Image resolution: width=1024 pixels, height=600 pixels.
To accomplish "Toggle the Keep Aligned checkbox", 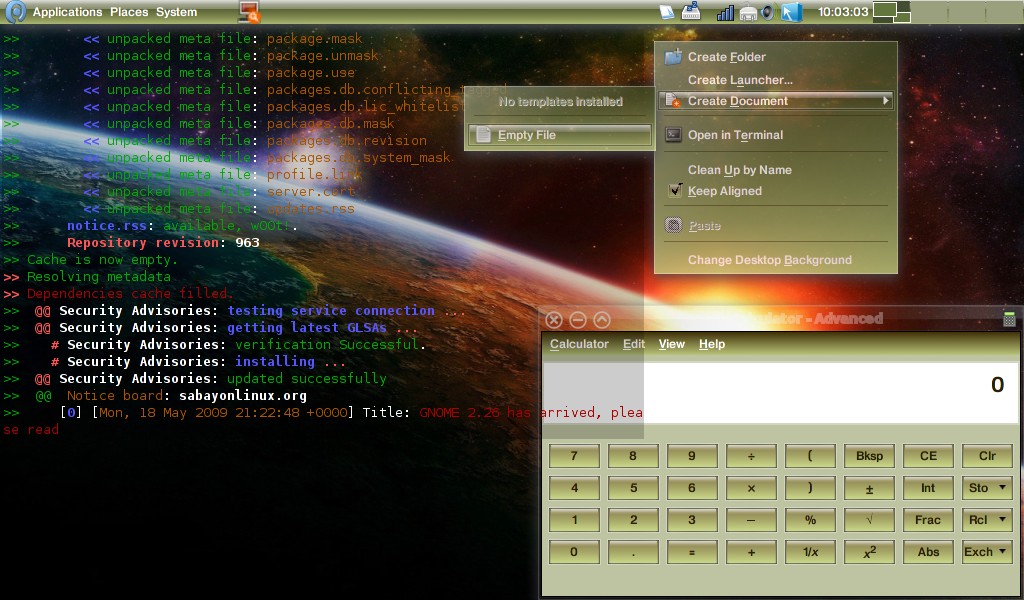I will tap(675, 191).
